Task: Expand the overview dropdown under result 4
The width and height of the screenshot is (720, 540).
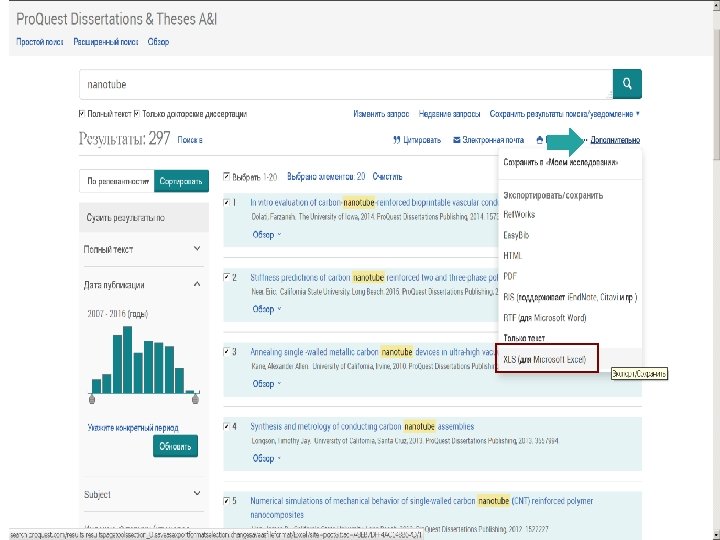Action: (267, 458)
